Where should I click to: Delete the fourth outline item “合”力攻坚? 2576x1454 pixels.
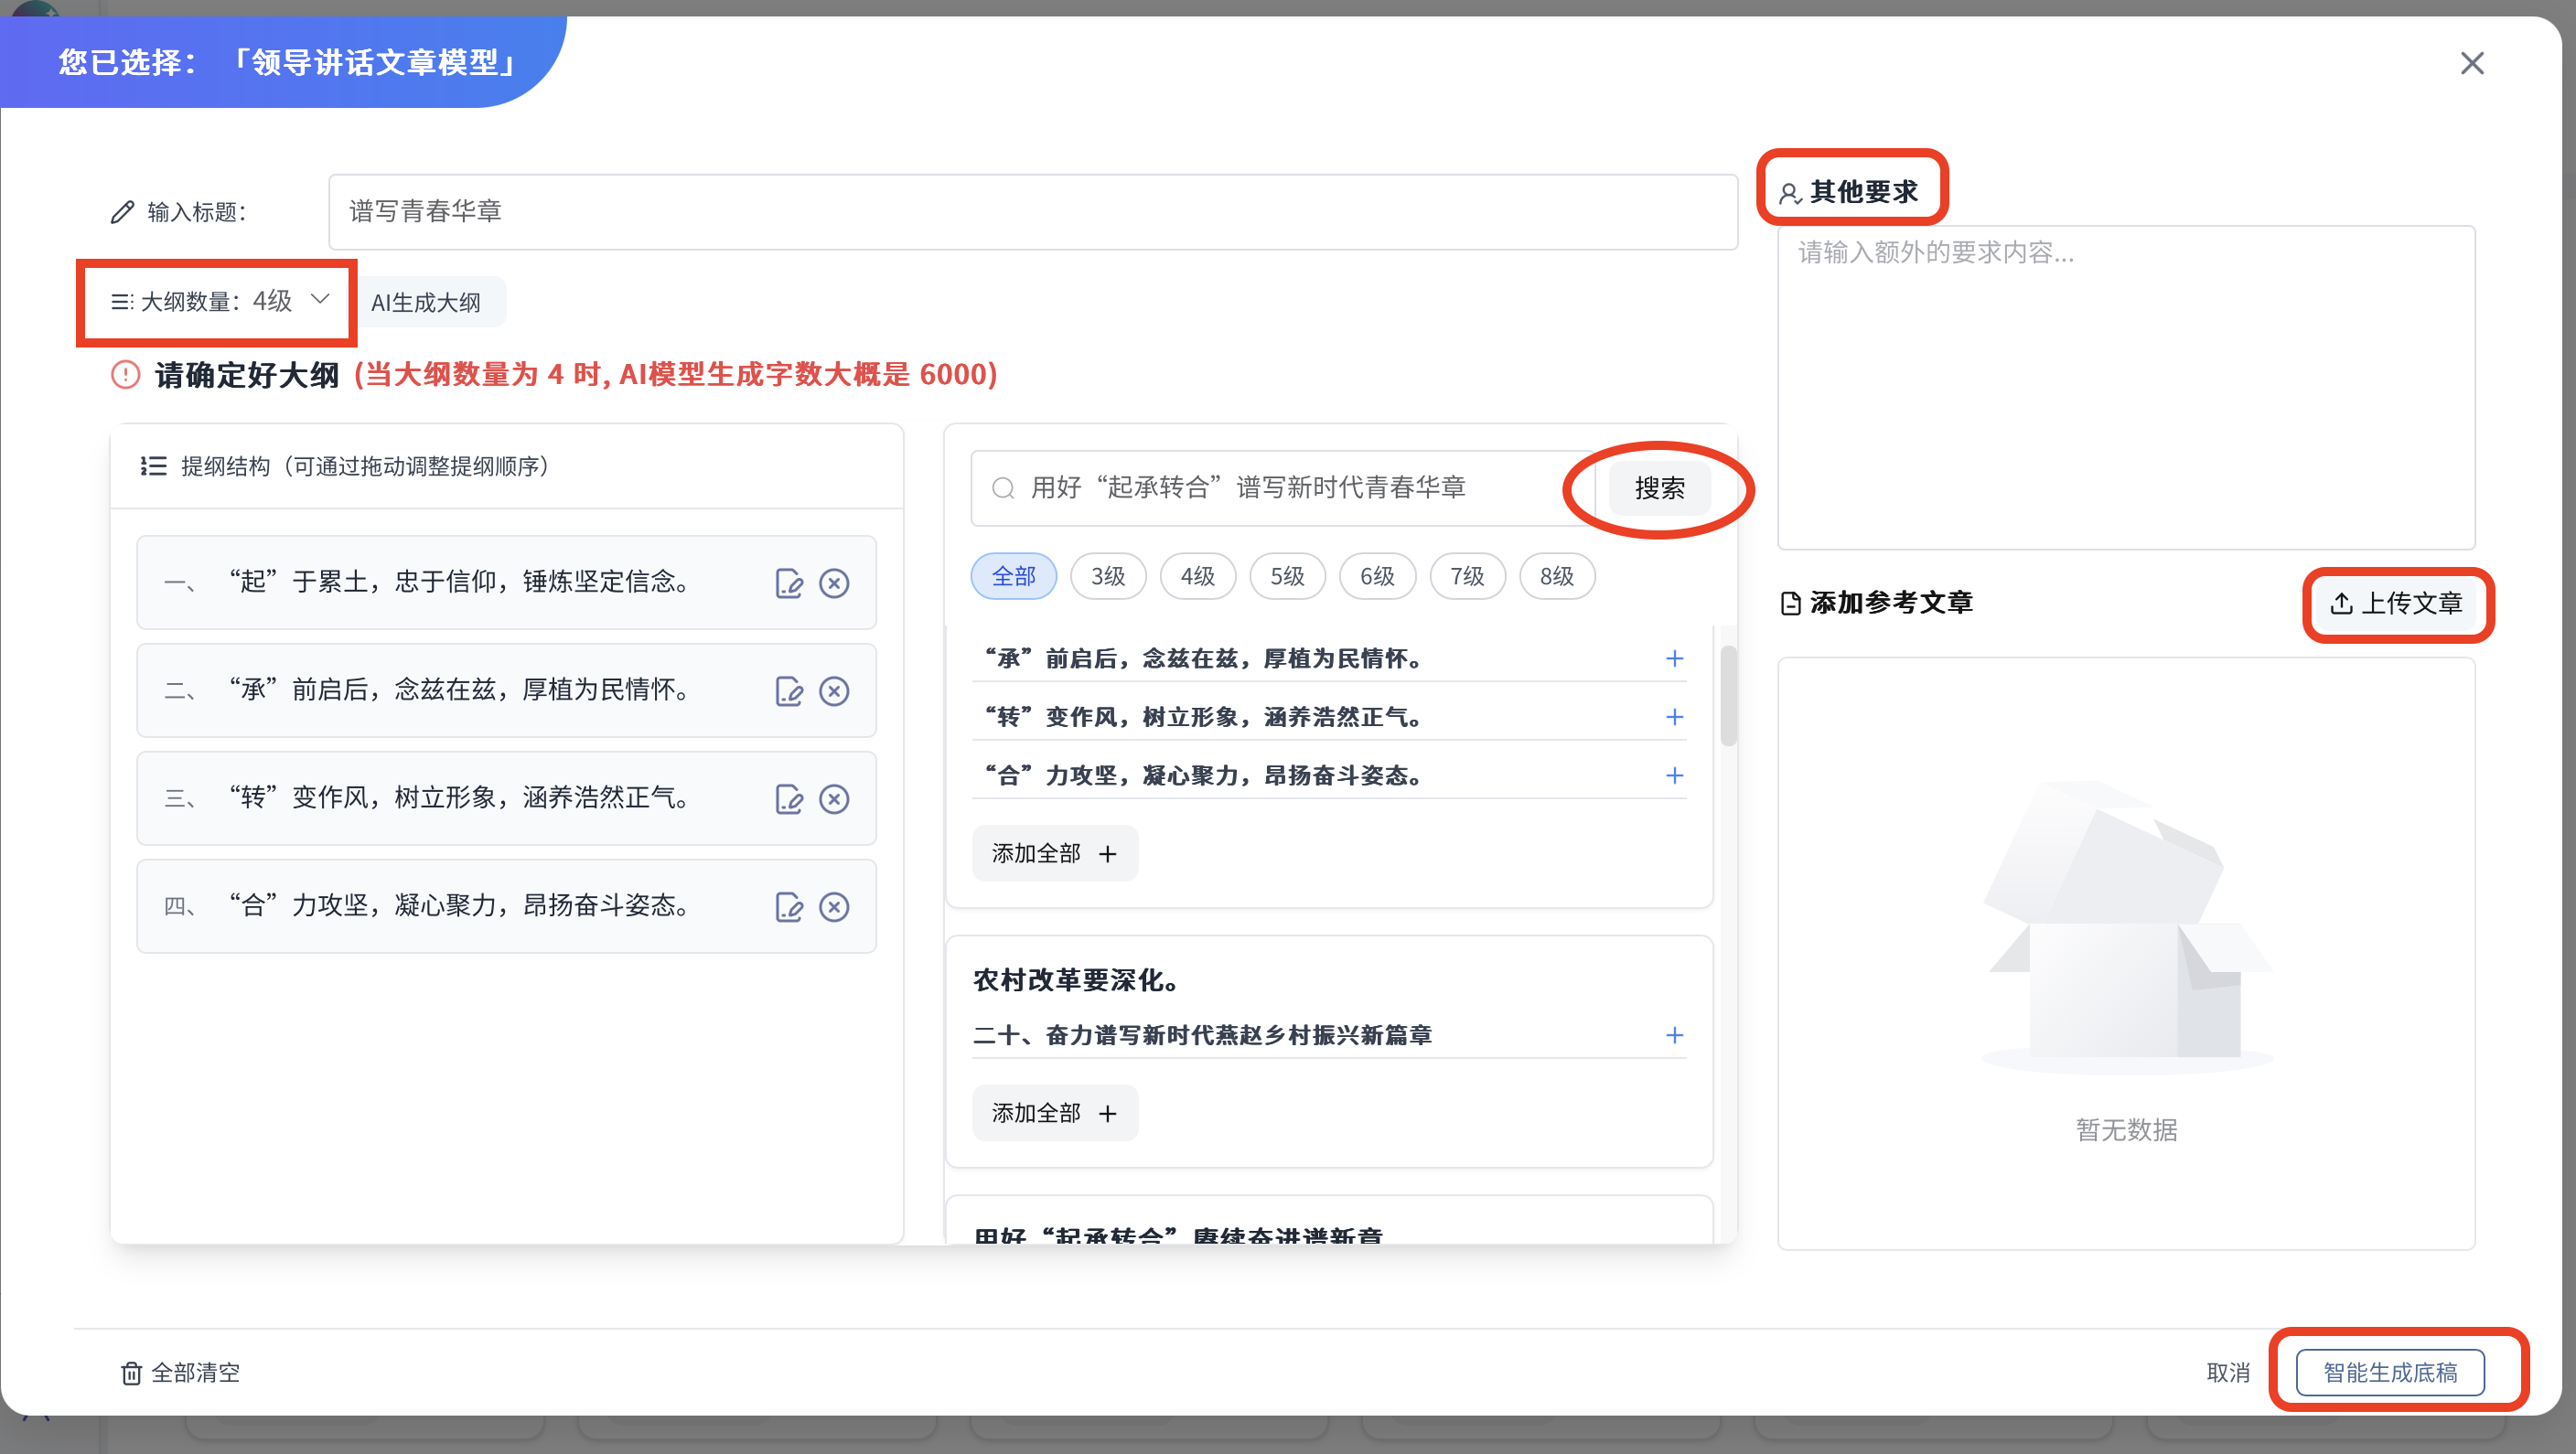(x=834, y=907)
